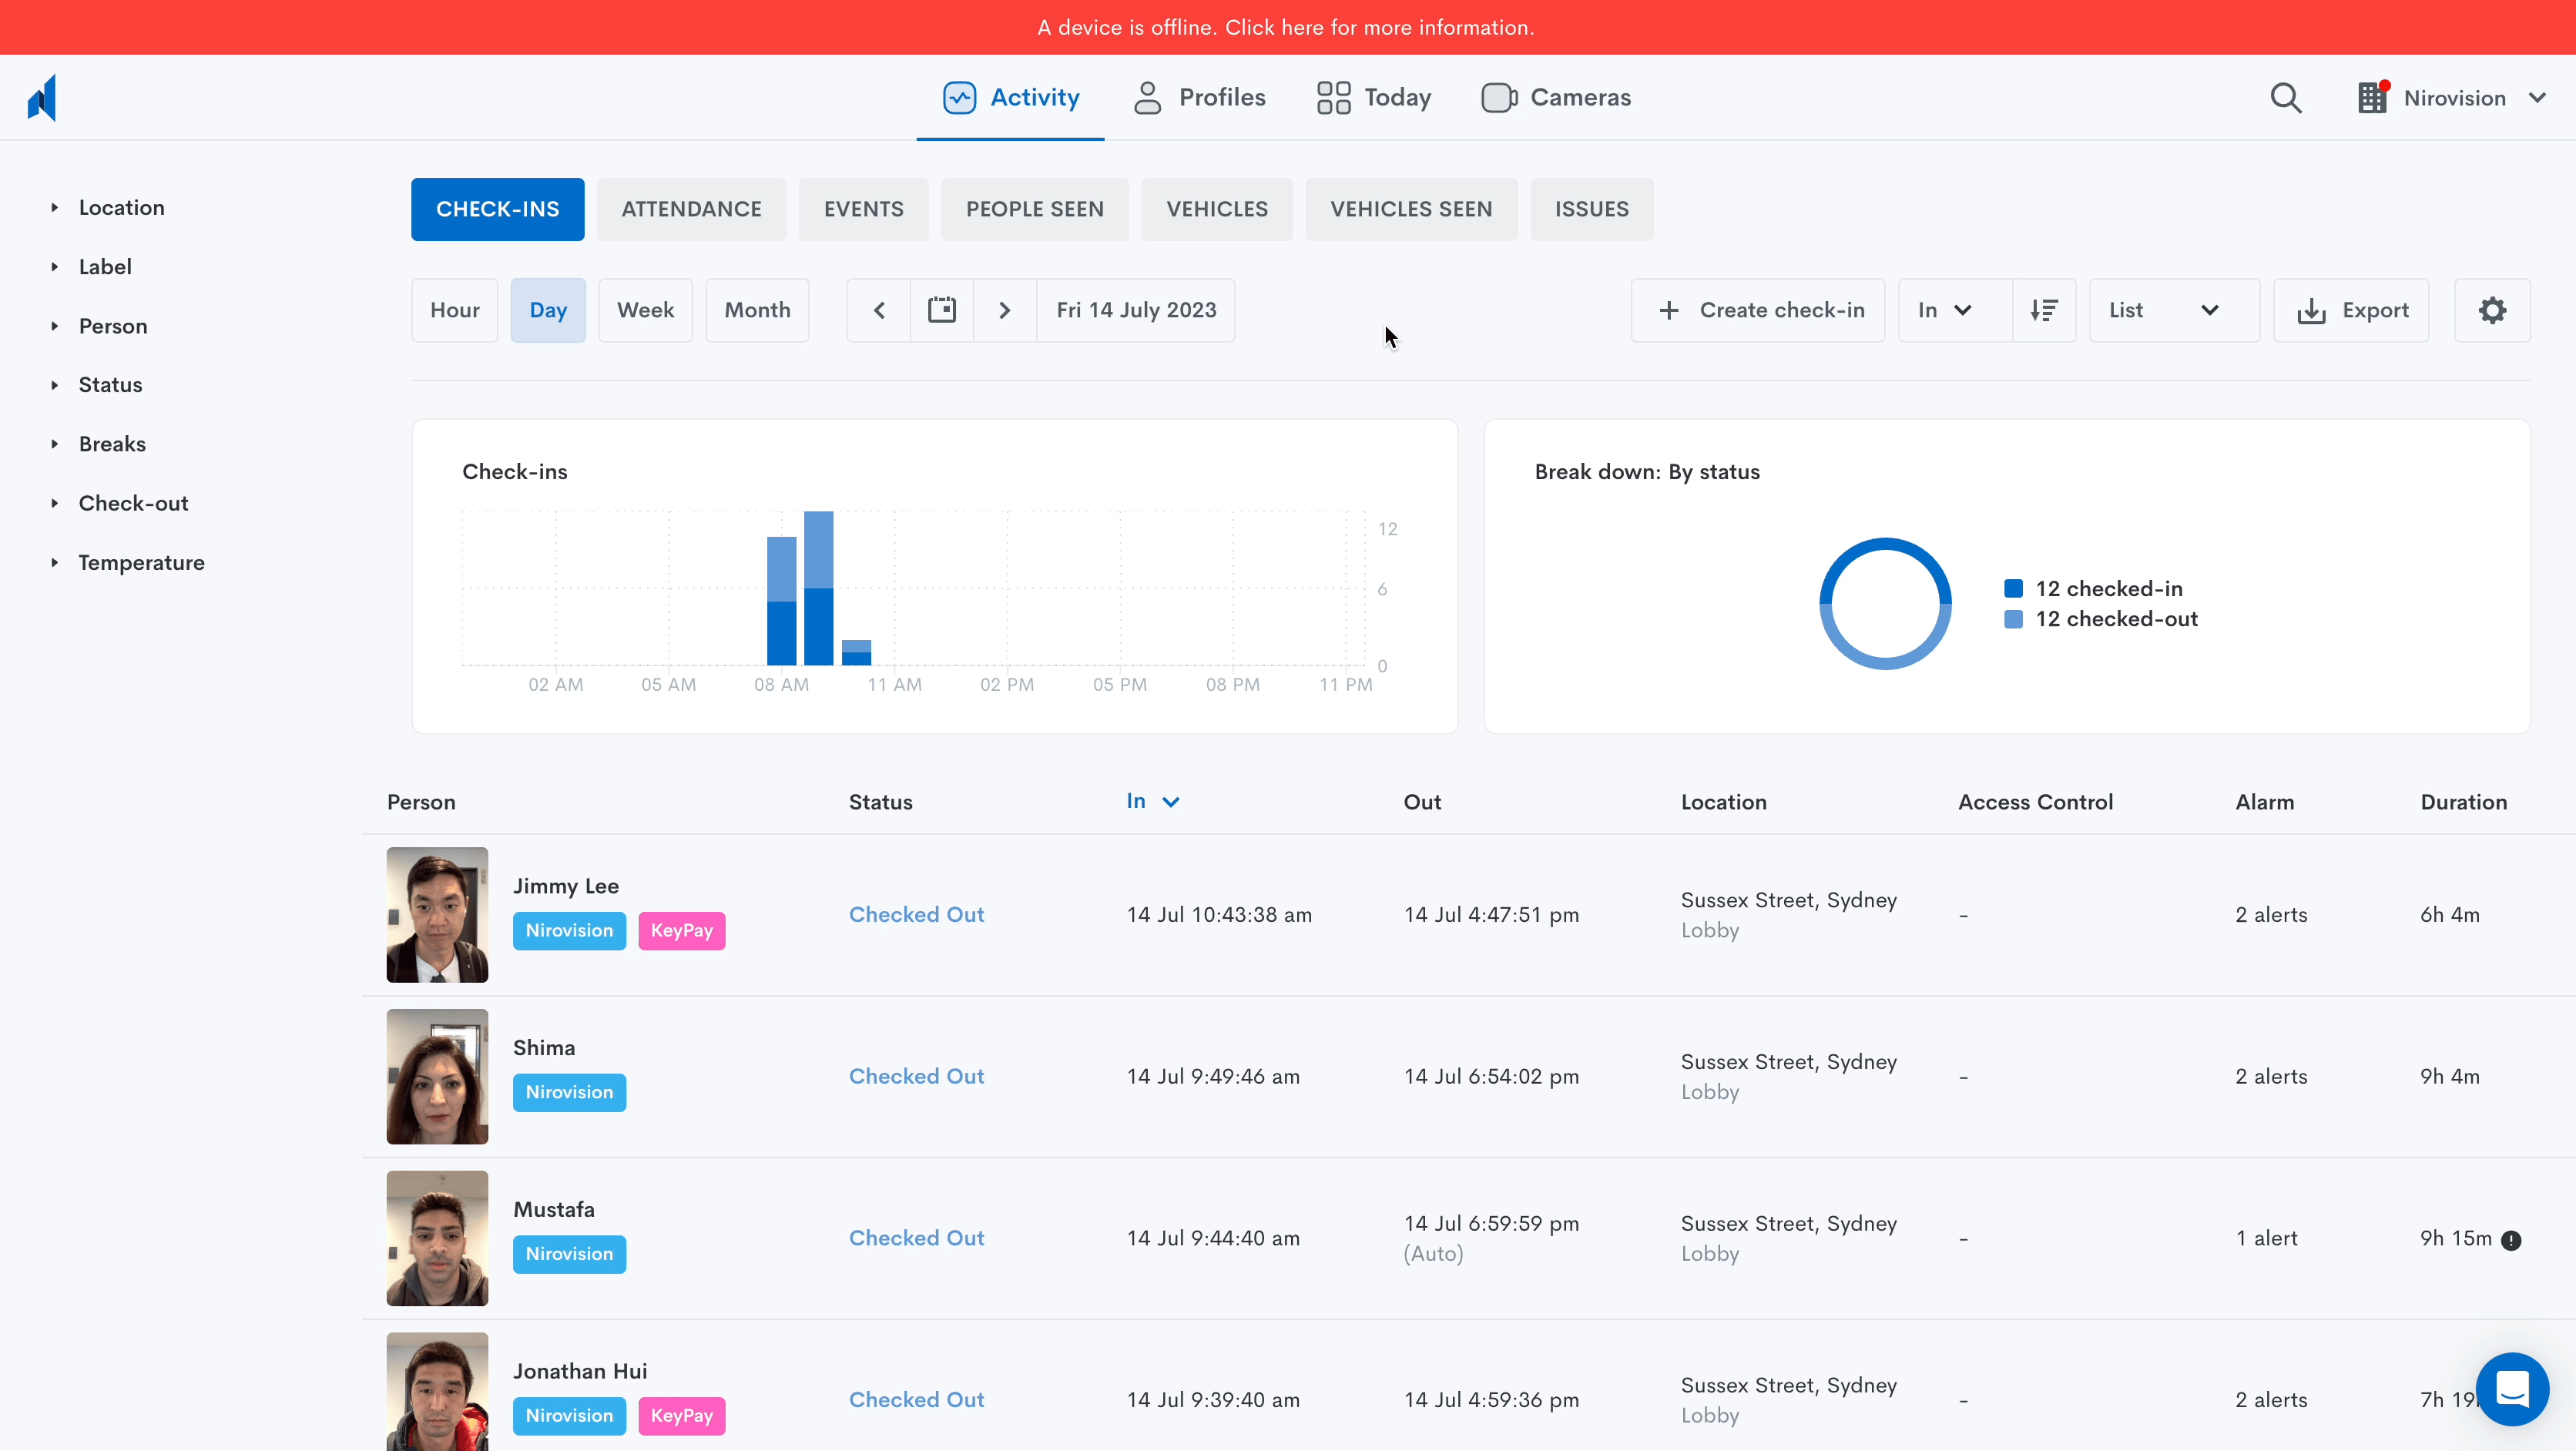Expand the Check-out filter
The image size is (2576, 1451).
click(120, 503)
